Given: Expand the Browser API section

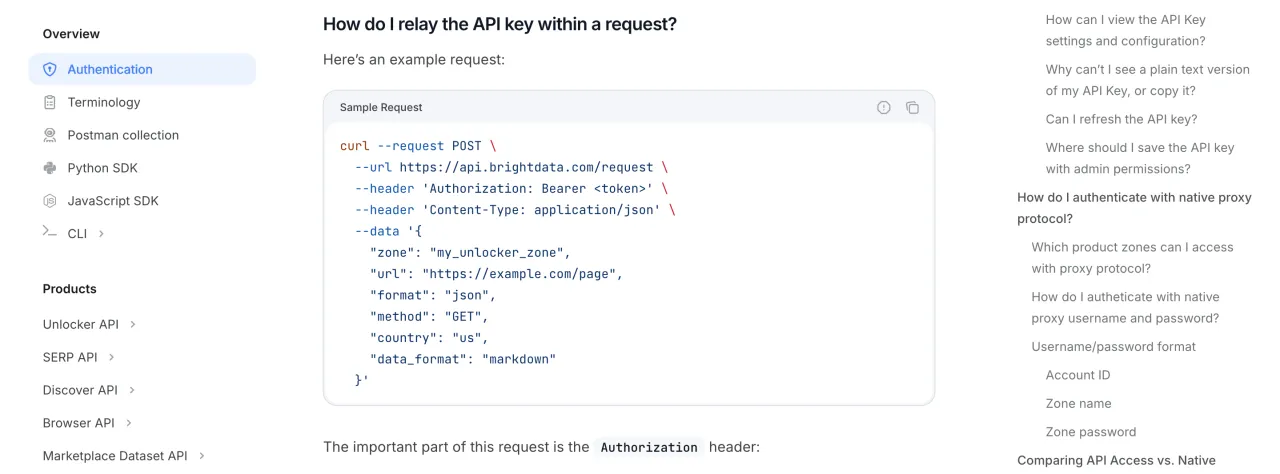Looking at the screenshot, I should [129, 423].
